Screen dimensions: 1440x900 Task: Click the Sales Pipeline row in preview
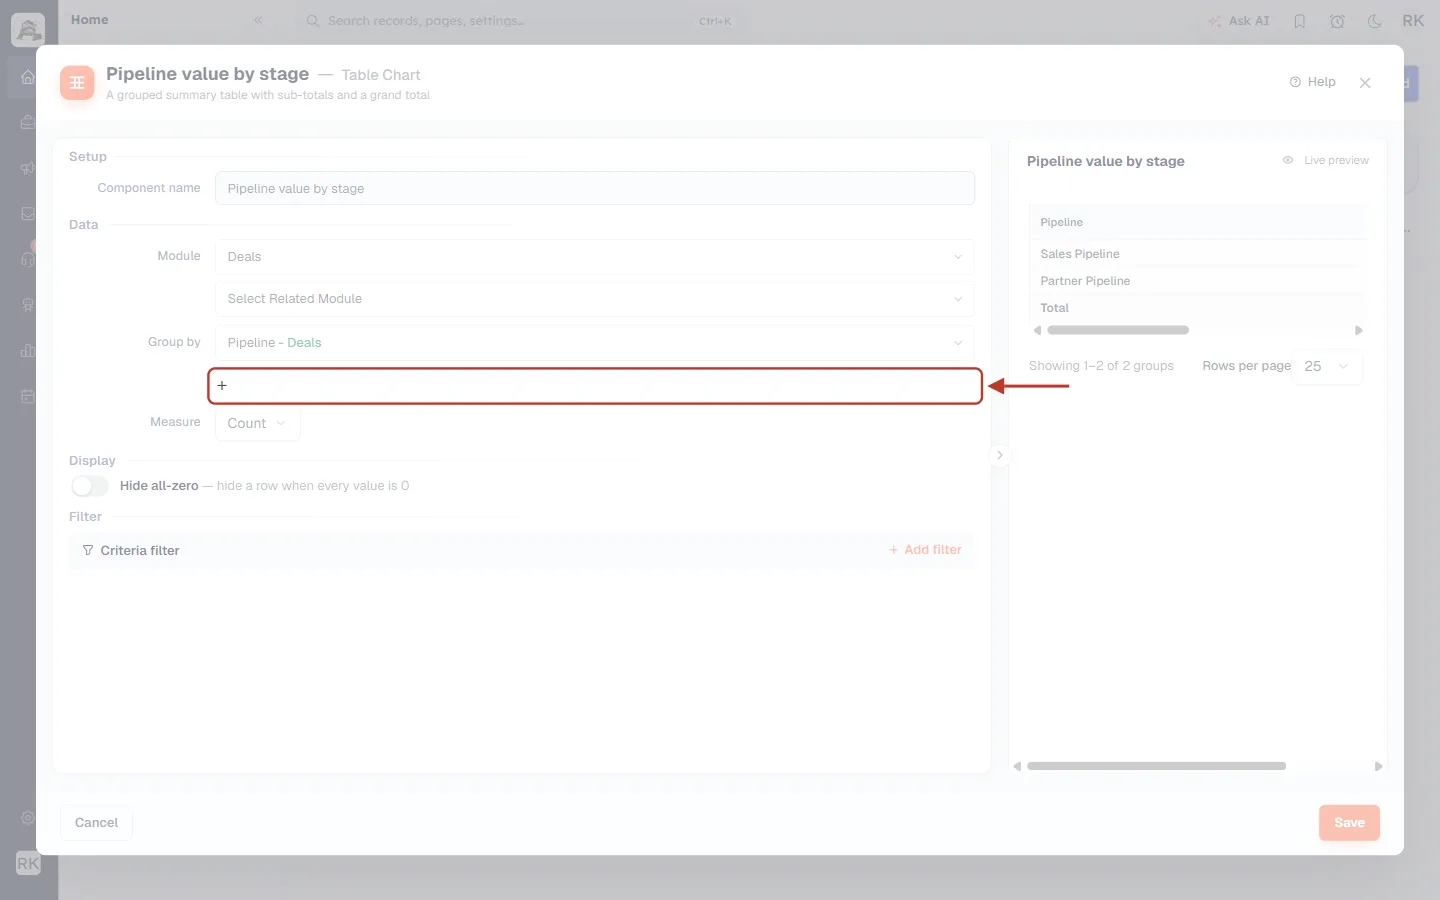tap(1197, 254)
